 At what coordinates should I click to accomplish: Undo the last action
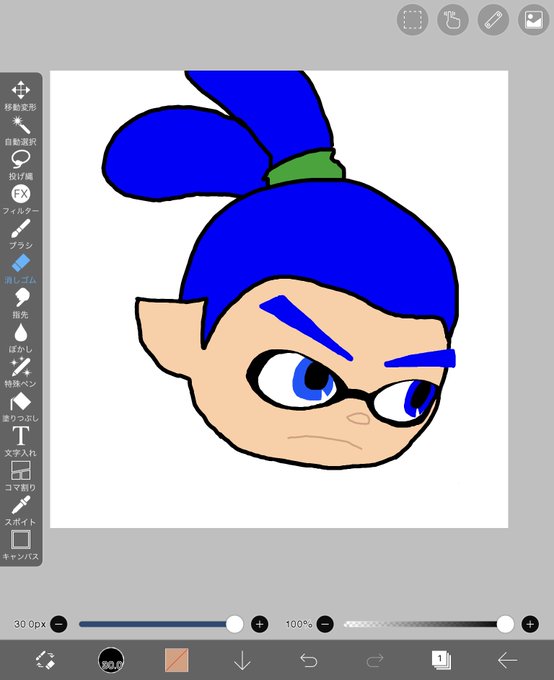tap(309, 660)
